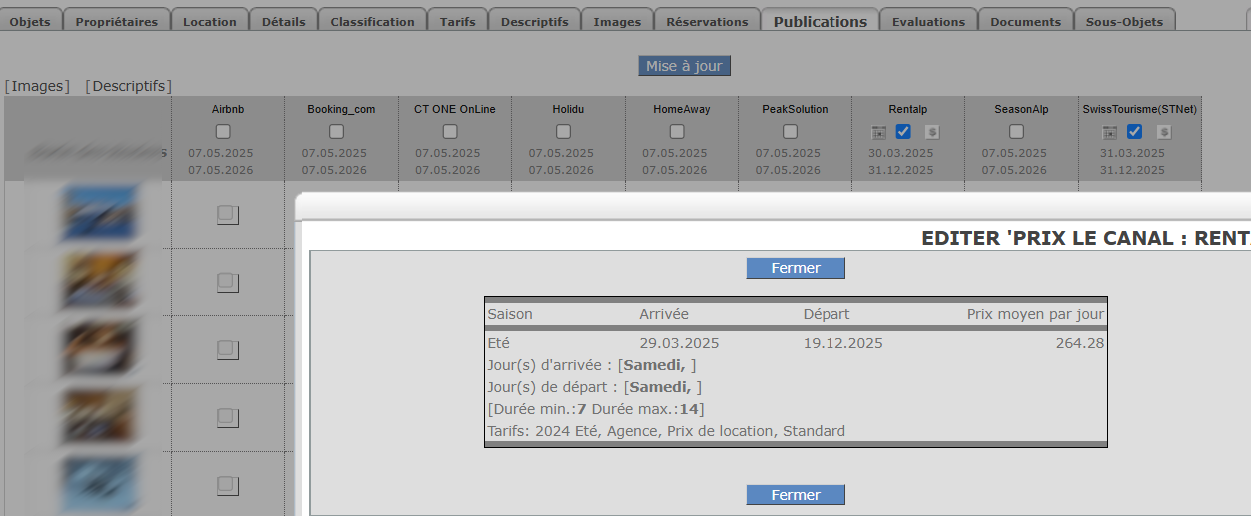
Task: Uncheck the Rentalp channel checkbox
Action: [x=904, y=132]
